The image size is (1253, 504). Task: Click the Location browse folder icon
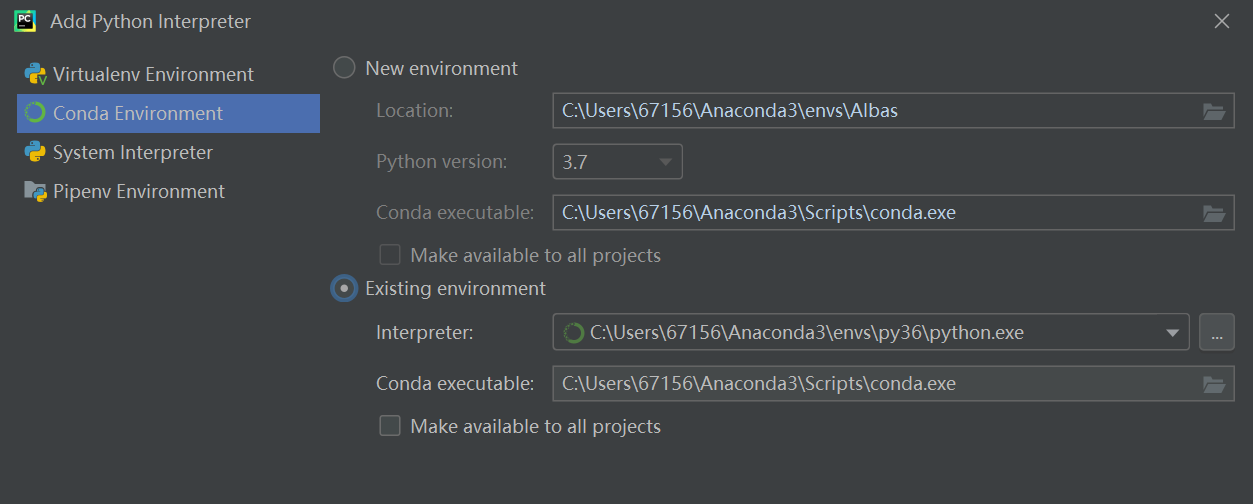[x=1214, y=111]
